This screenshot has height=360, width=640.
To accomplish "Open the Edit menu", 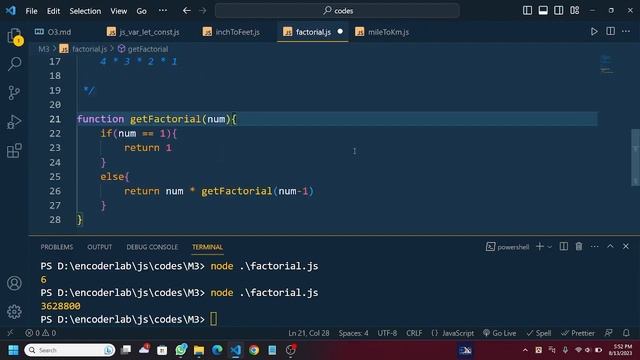I will click(53, 11).
